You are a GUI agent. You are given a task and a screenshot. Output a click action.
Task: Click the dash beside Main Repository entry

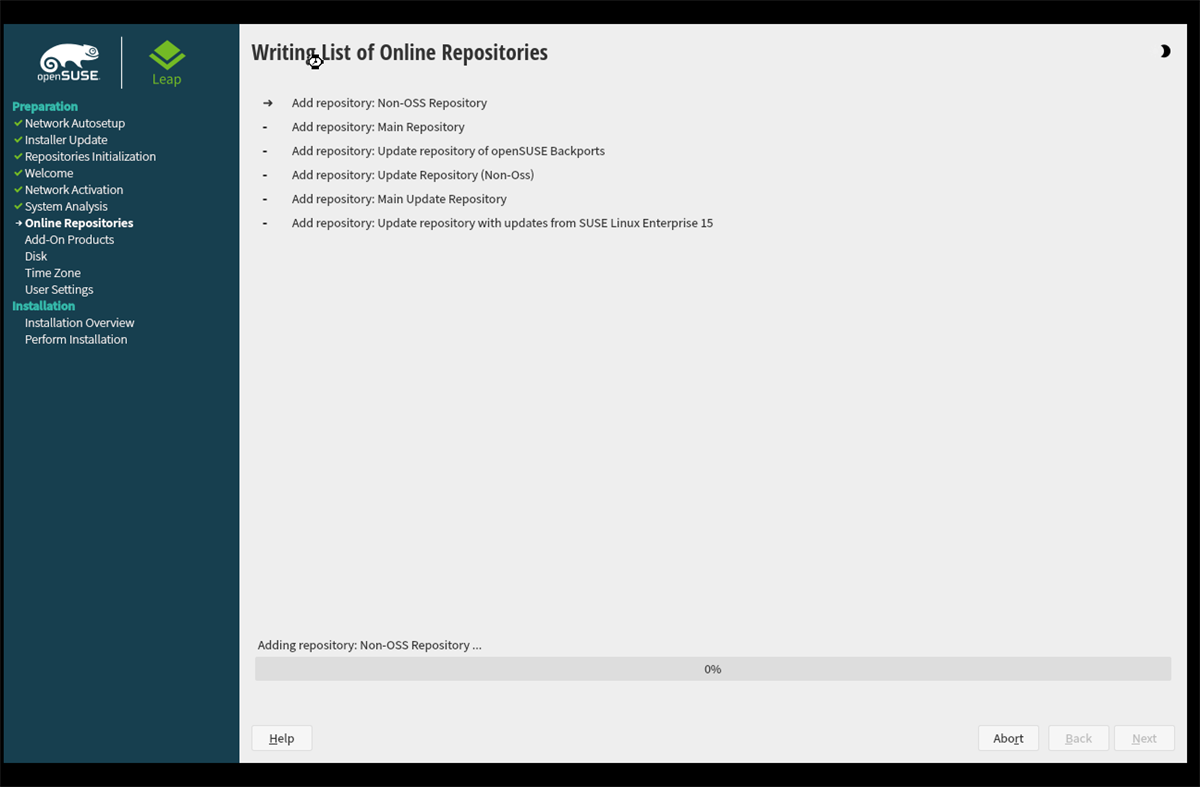tap(264, 126)
